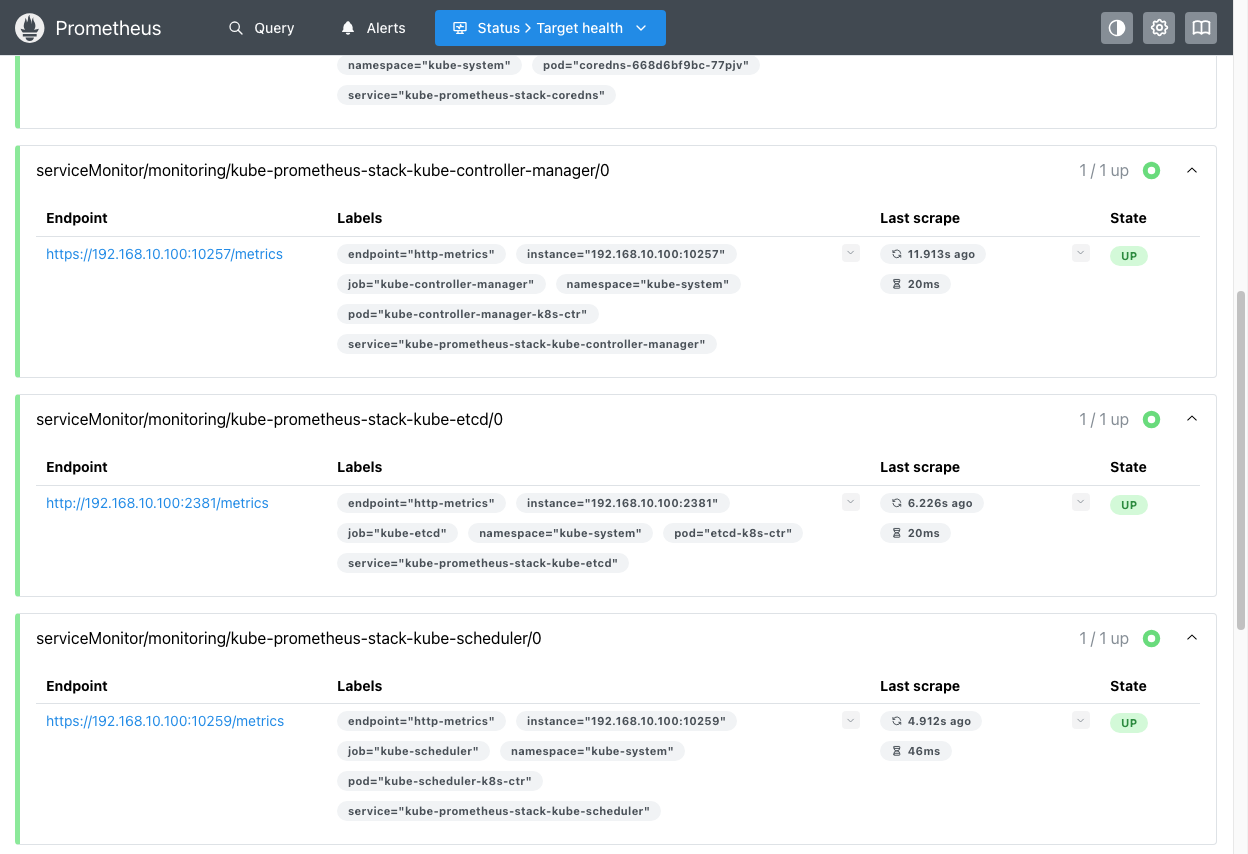
Task: Expand labels for 192.168.10.100:10259 target
Action: pos(851,720)
